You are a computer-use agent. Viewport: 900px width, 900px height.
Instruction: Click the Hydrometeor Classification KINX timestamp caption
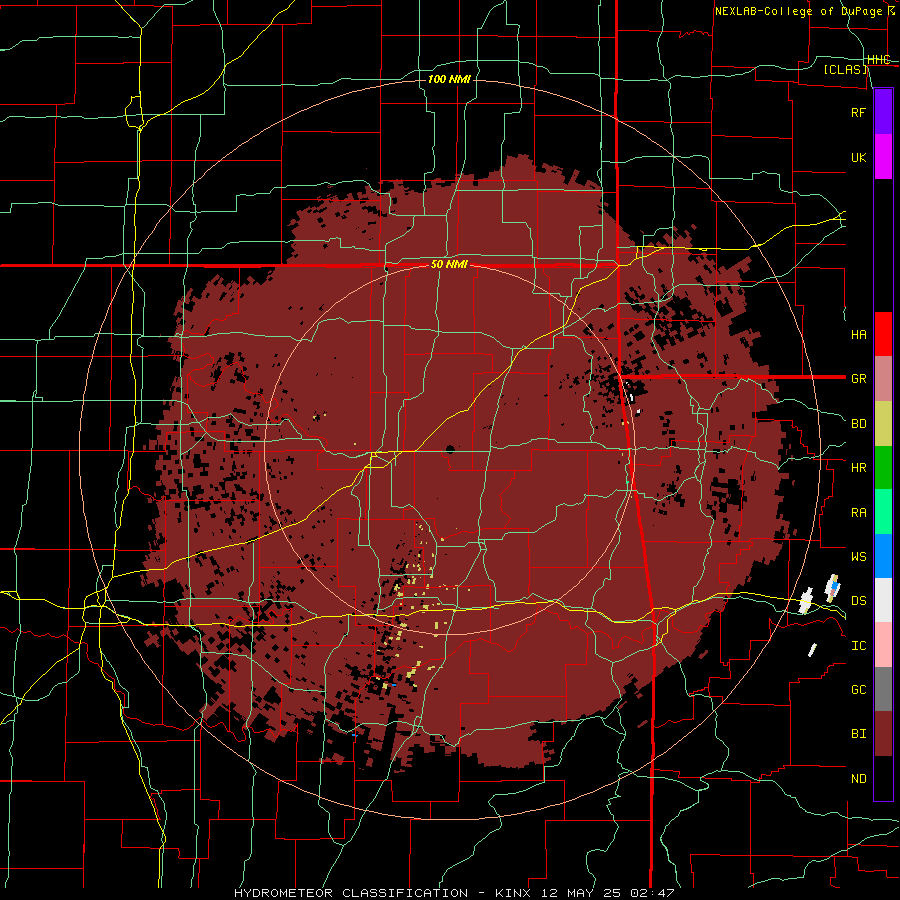tap(453, 893)
